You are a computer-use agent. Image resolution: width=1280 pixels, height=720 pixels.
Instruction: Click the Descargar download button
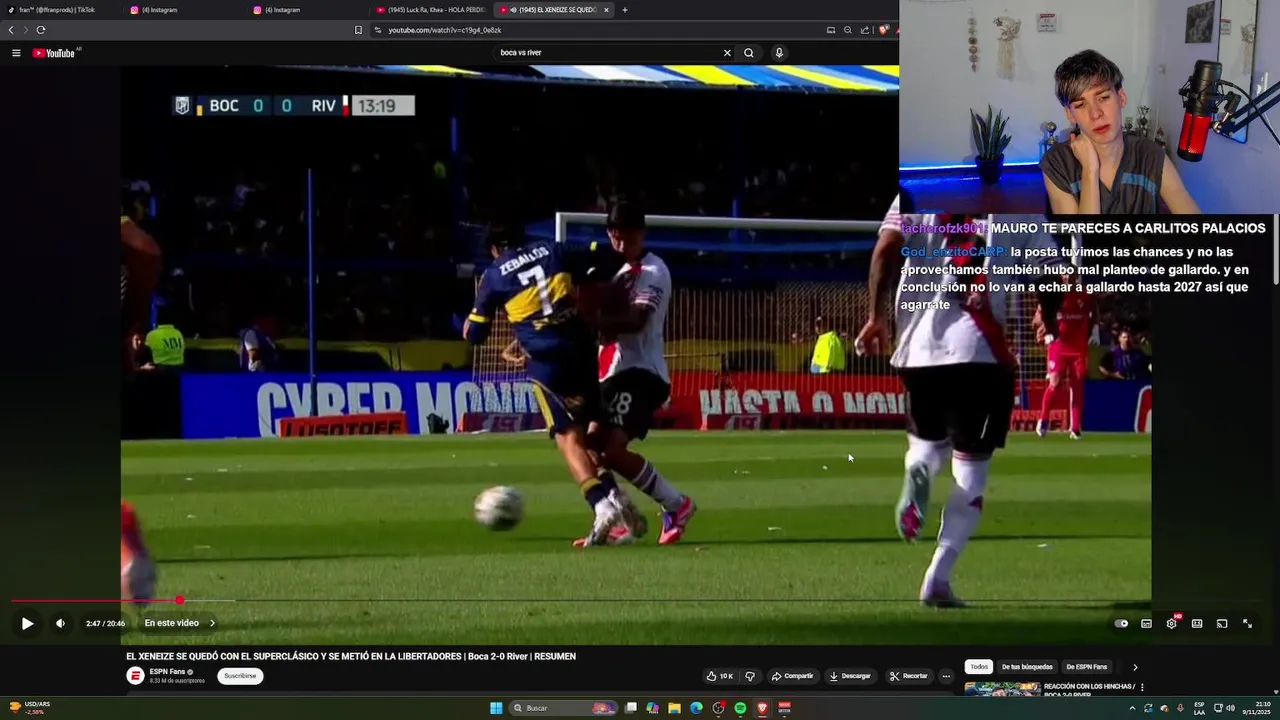(850, 676)
